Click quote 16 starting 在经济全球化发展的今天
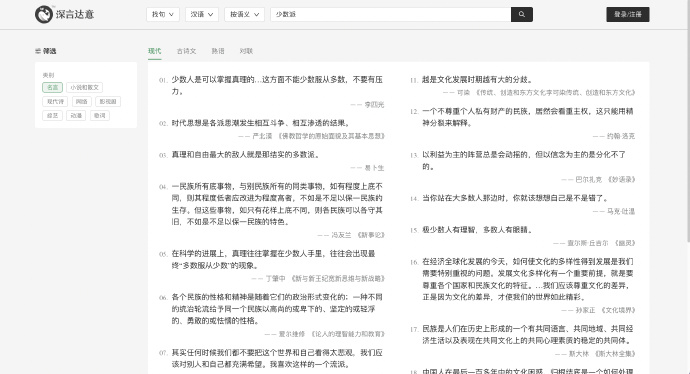 (x=528, y=279)
